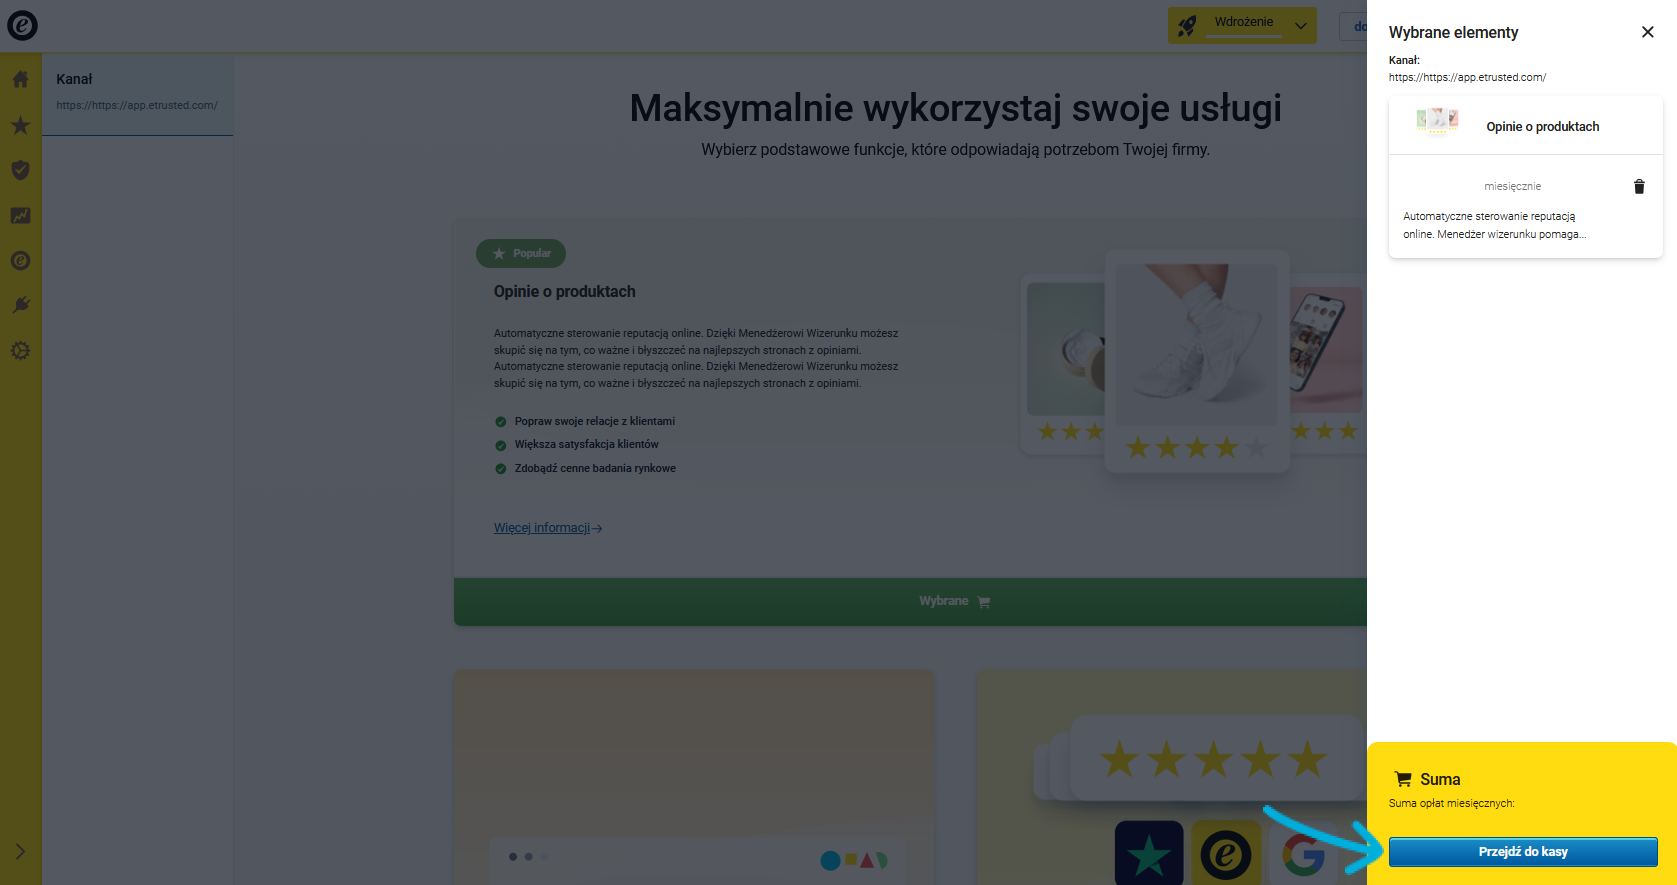Select the Wdrożenie label in top bar

coord(1244,22)
